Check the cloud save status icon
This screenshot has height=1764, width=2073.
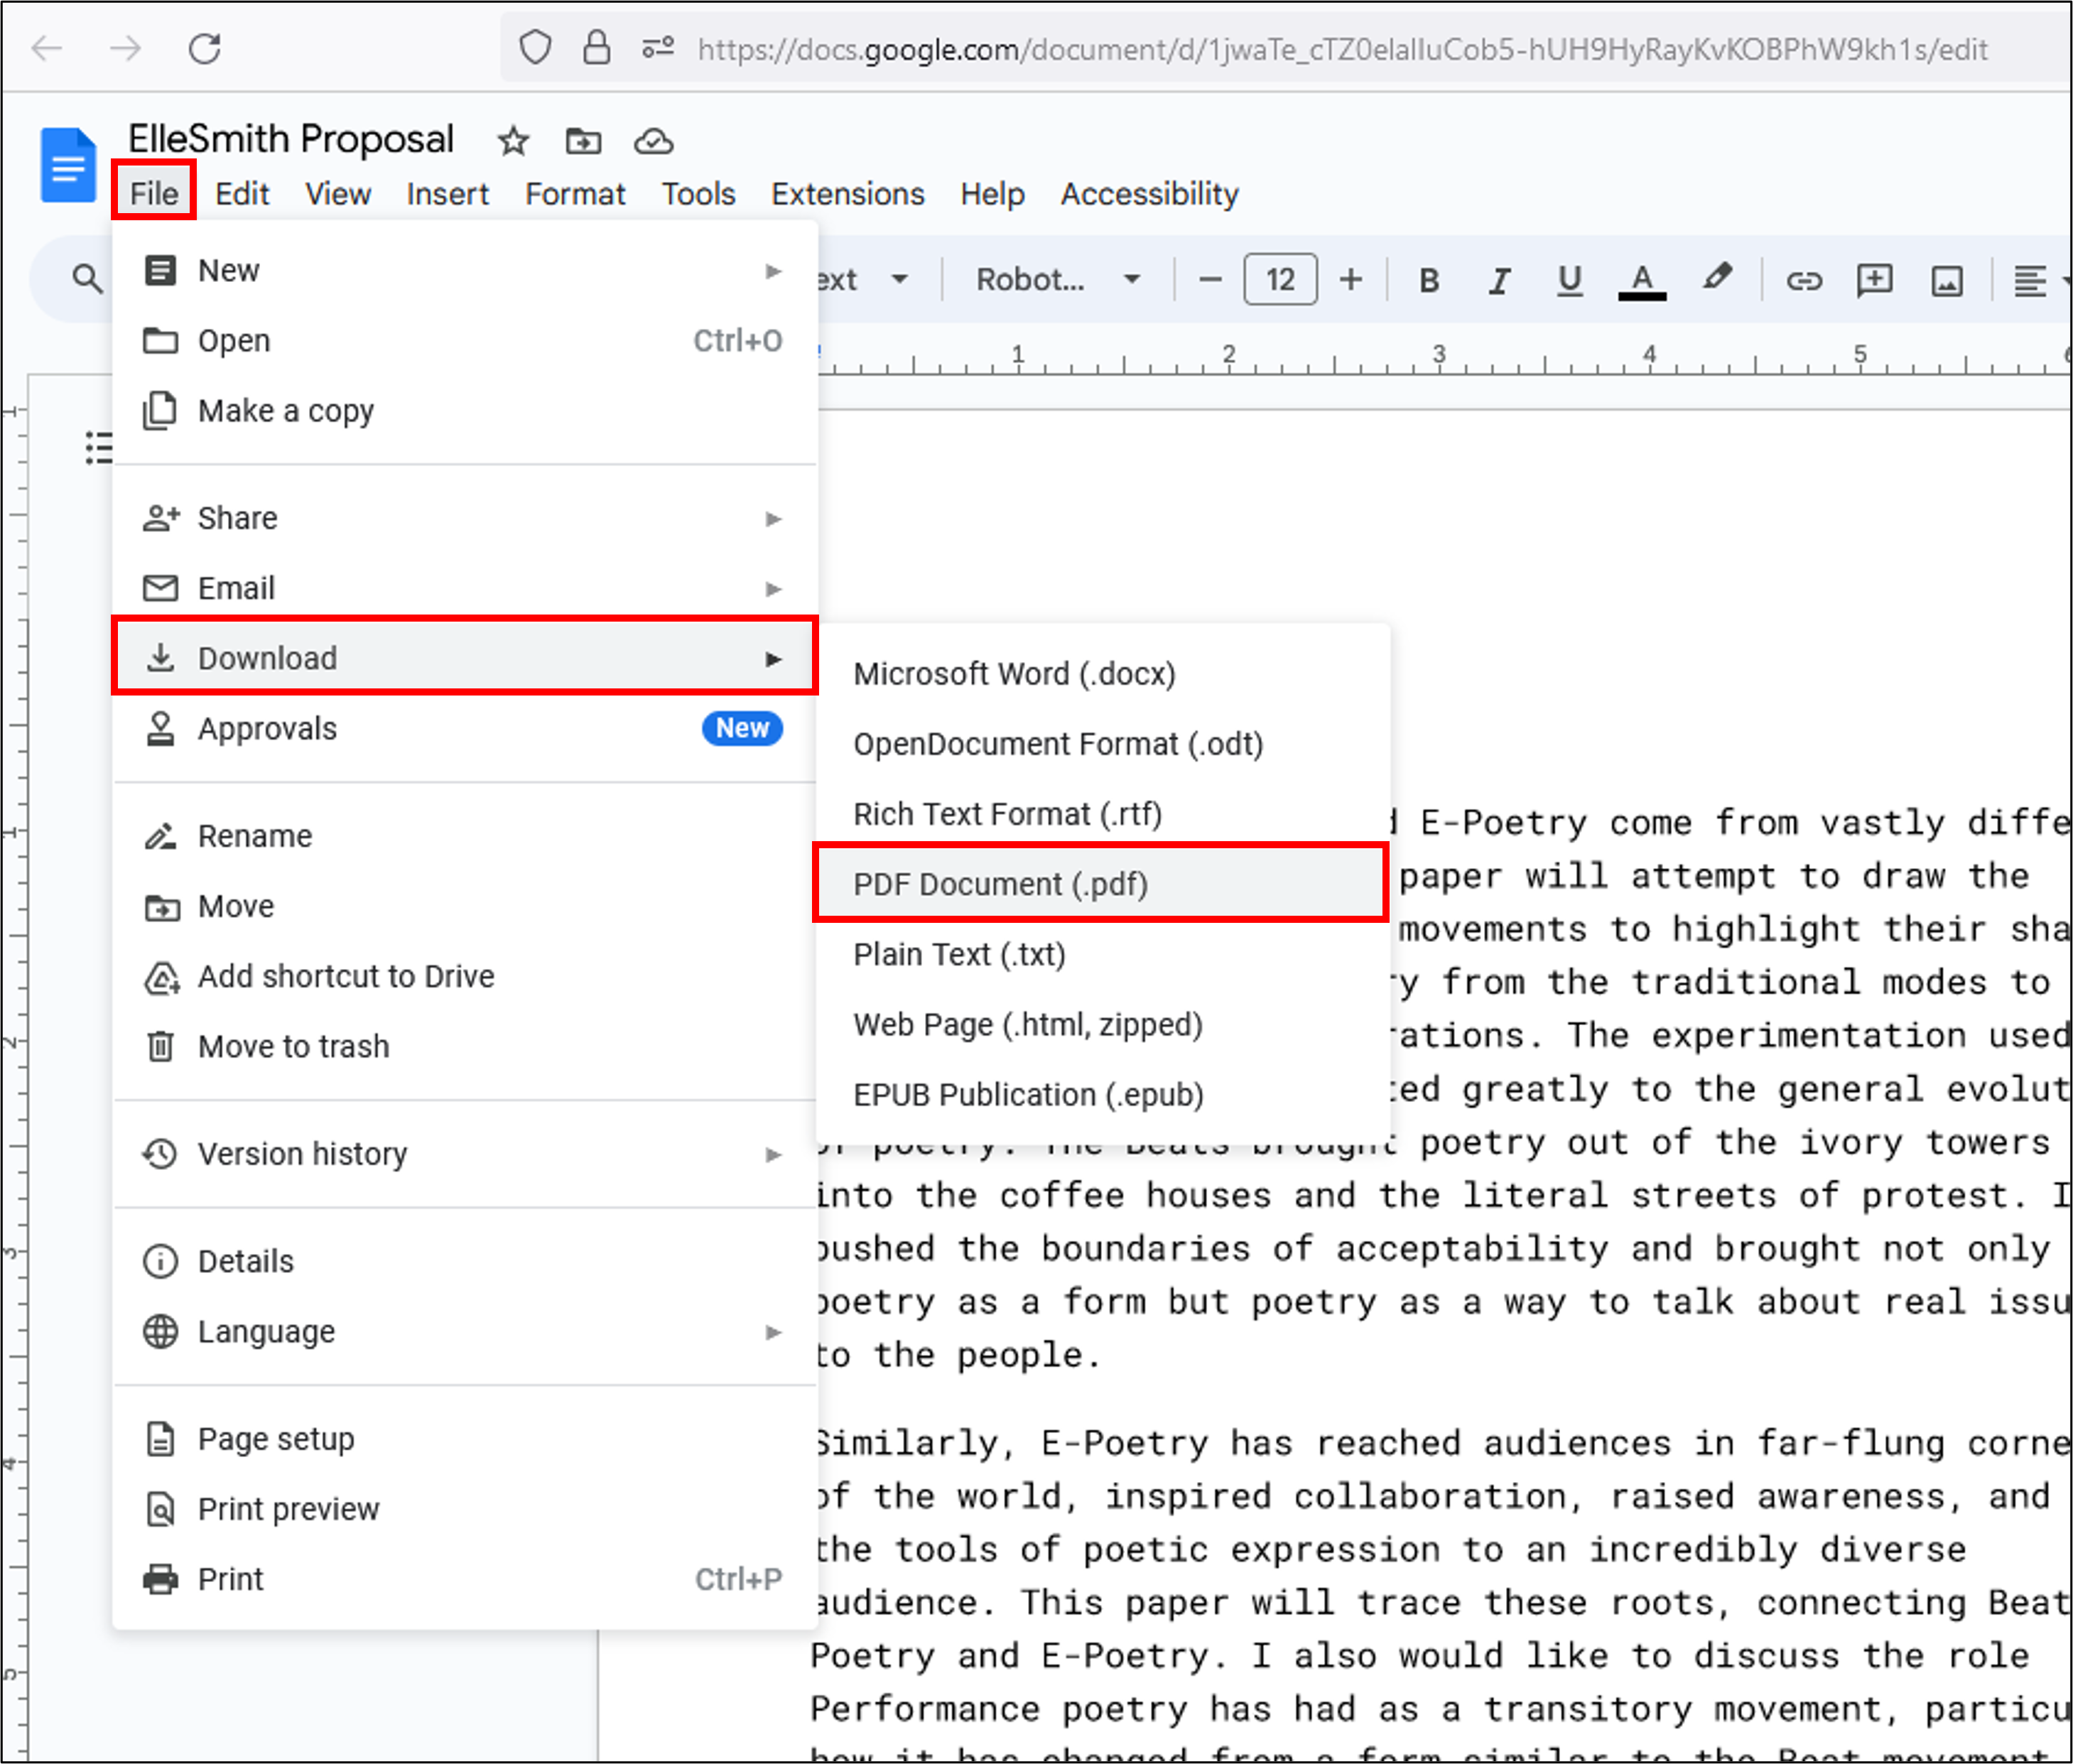tap(653, 141)
